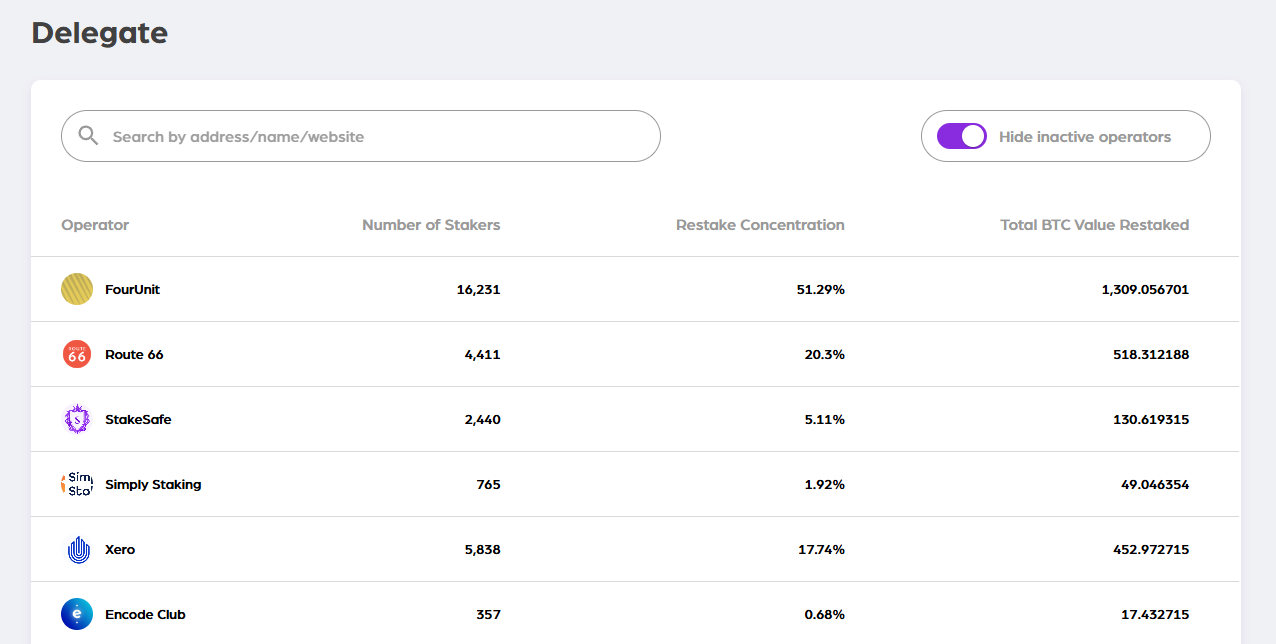Sort by Number of Stakers column

coord(431,225)
